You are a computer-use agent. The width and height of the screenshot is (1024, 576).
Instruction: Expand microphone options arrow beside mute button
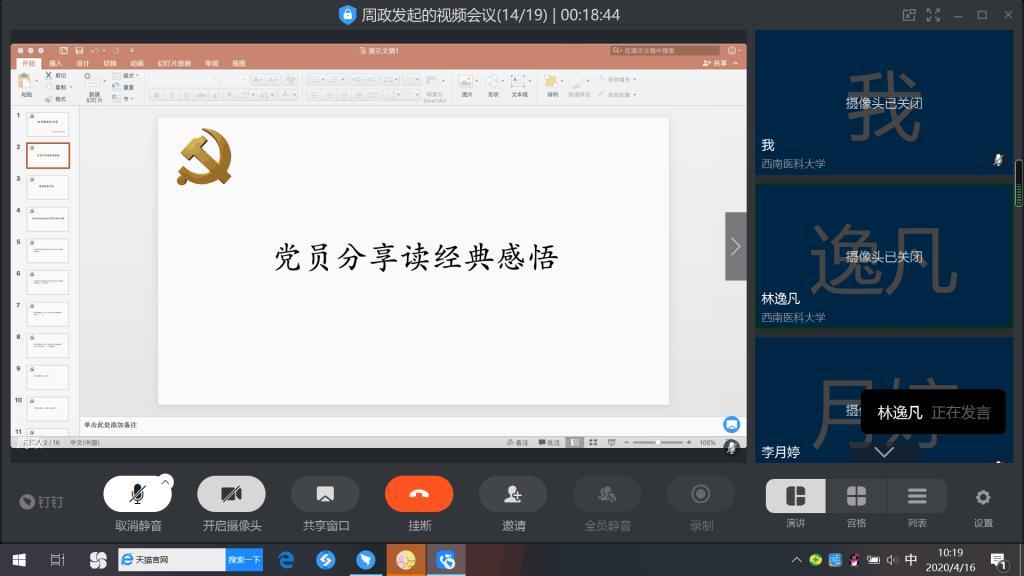point(166,481)
